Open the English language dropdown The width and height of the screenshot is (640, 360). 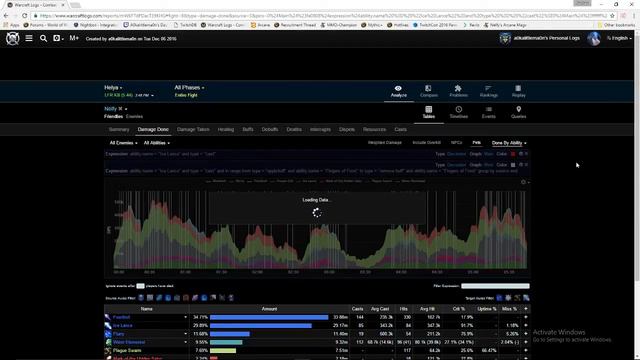(x=619, y=38)
